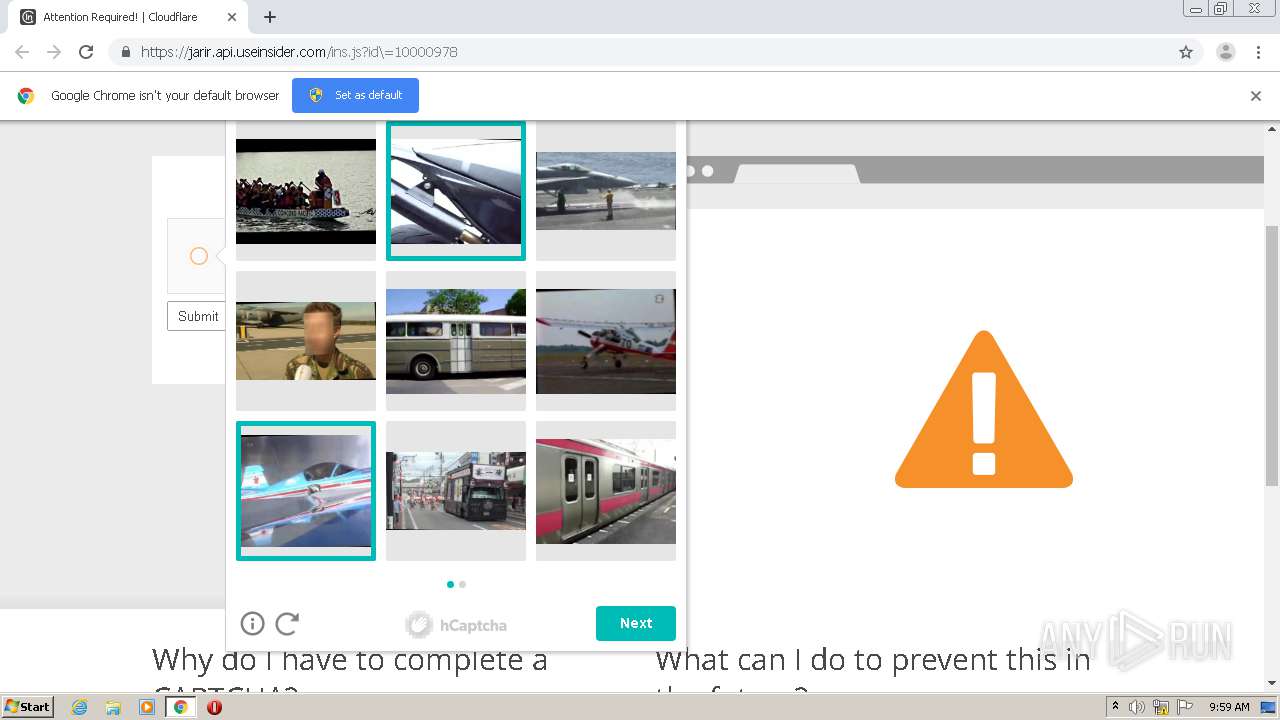
Task: Click the Submit button
Action: 197,316
